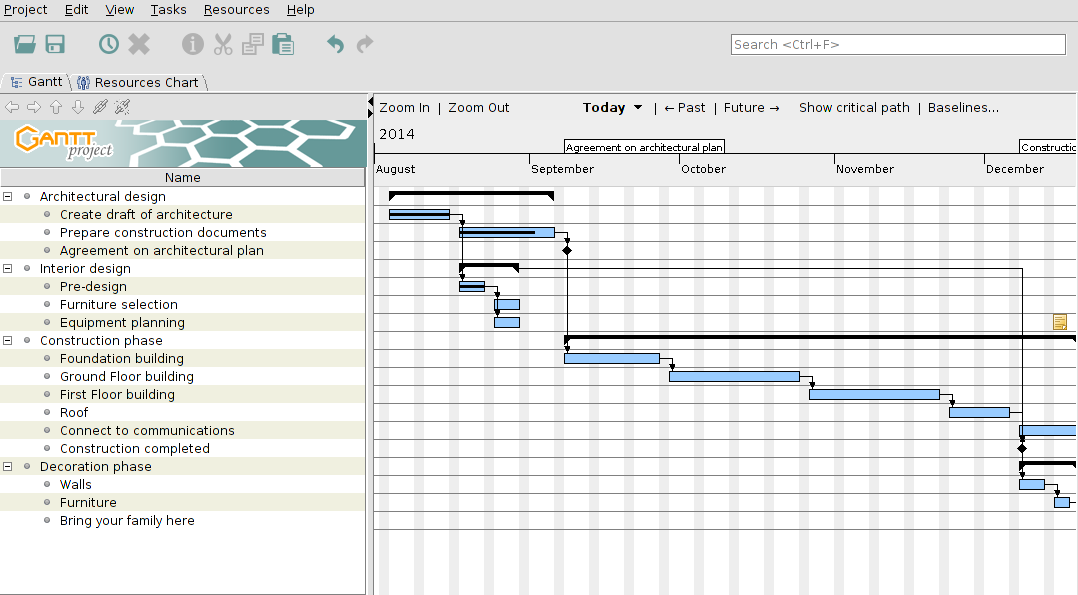
Task: Copy using the copy icon
Action: (252, 45)
